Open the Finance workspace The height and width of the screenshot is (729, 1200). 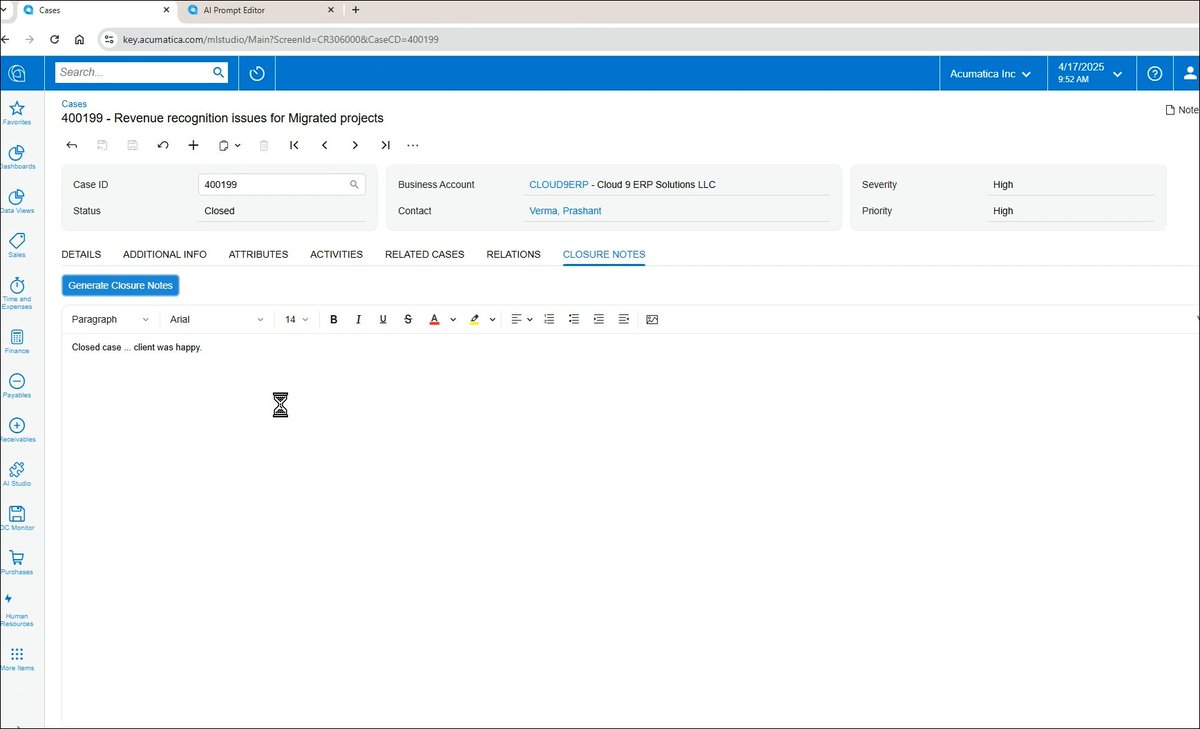pyautogui.click(x=16, y=341)
